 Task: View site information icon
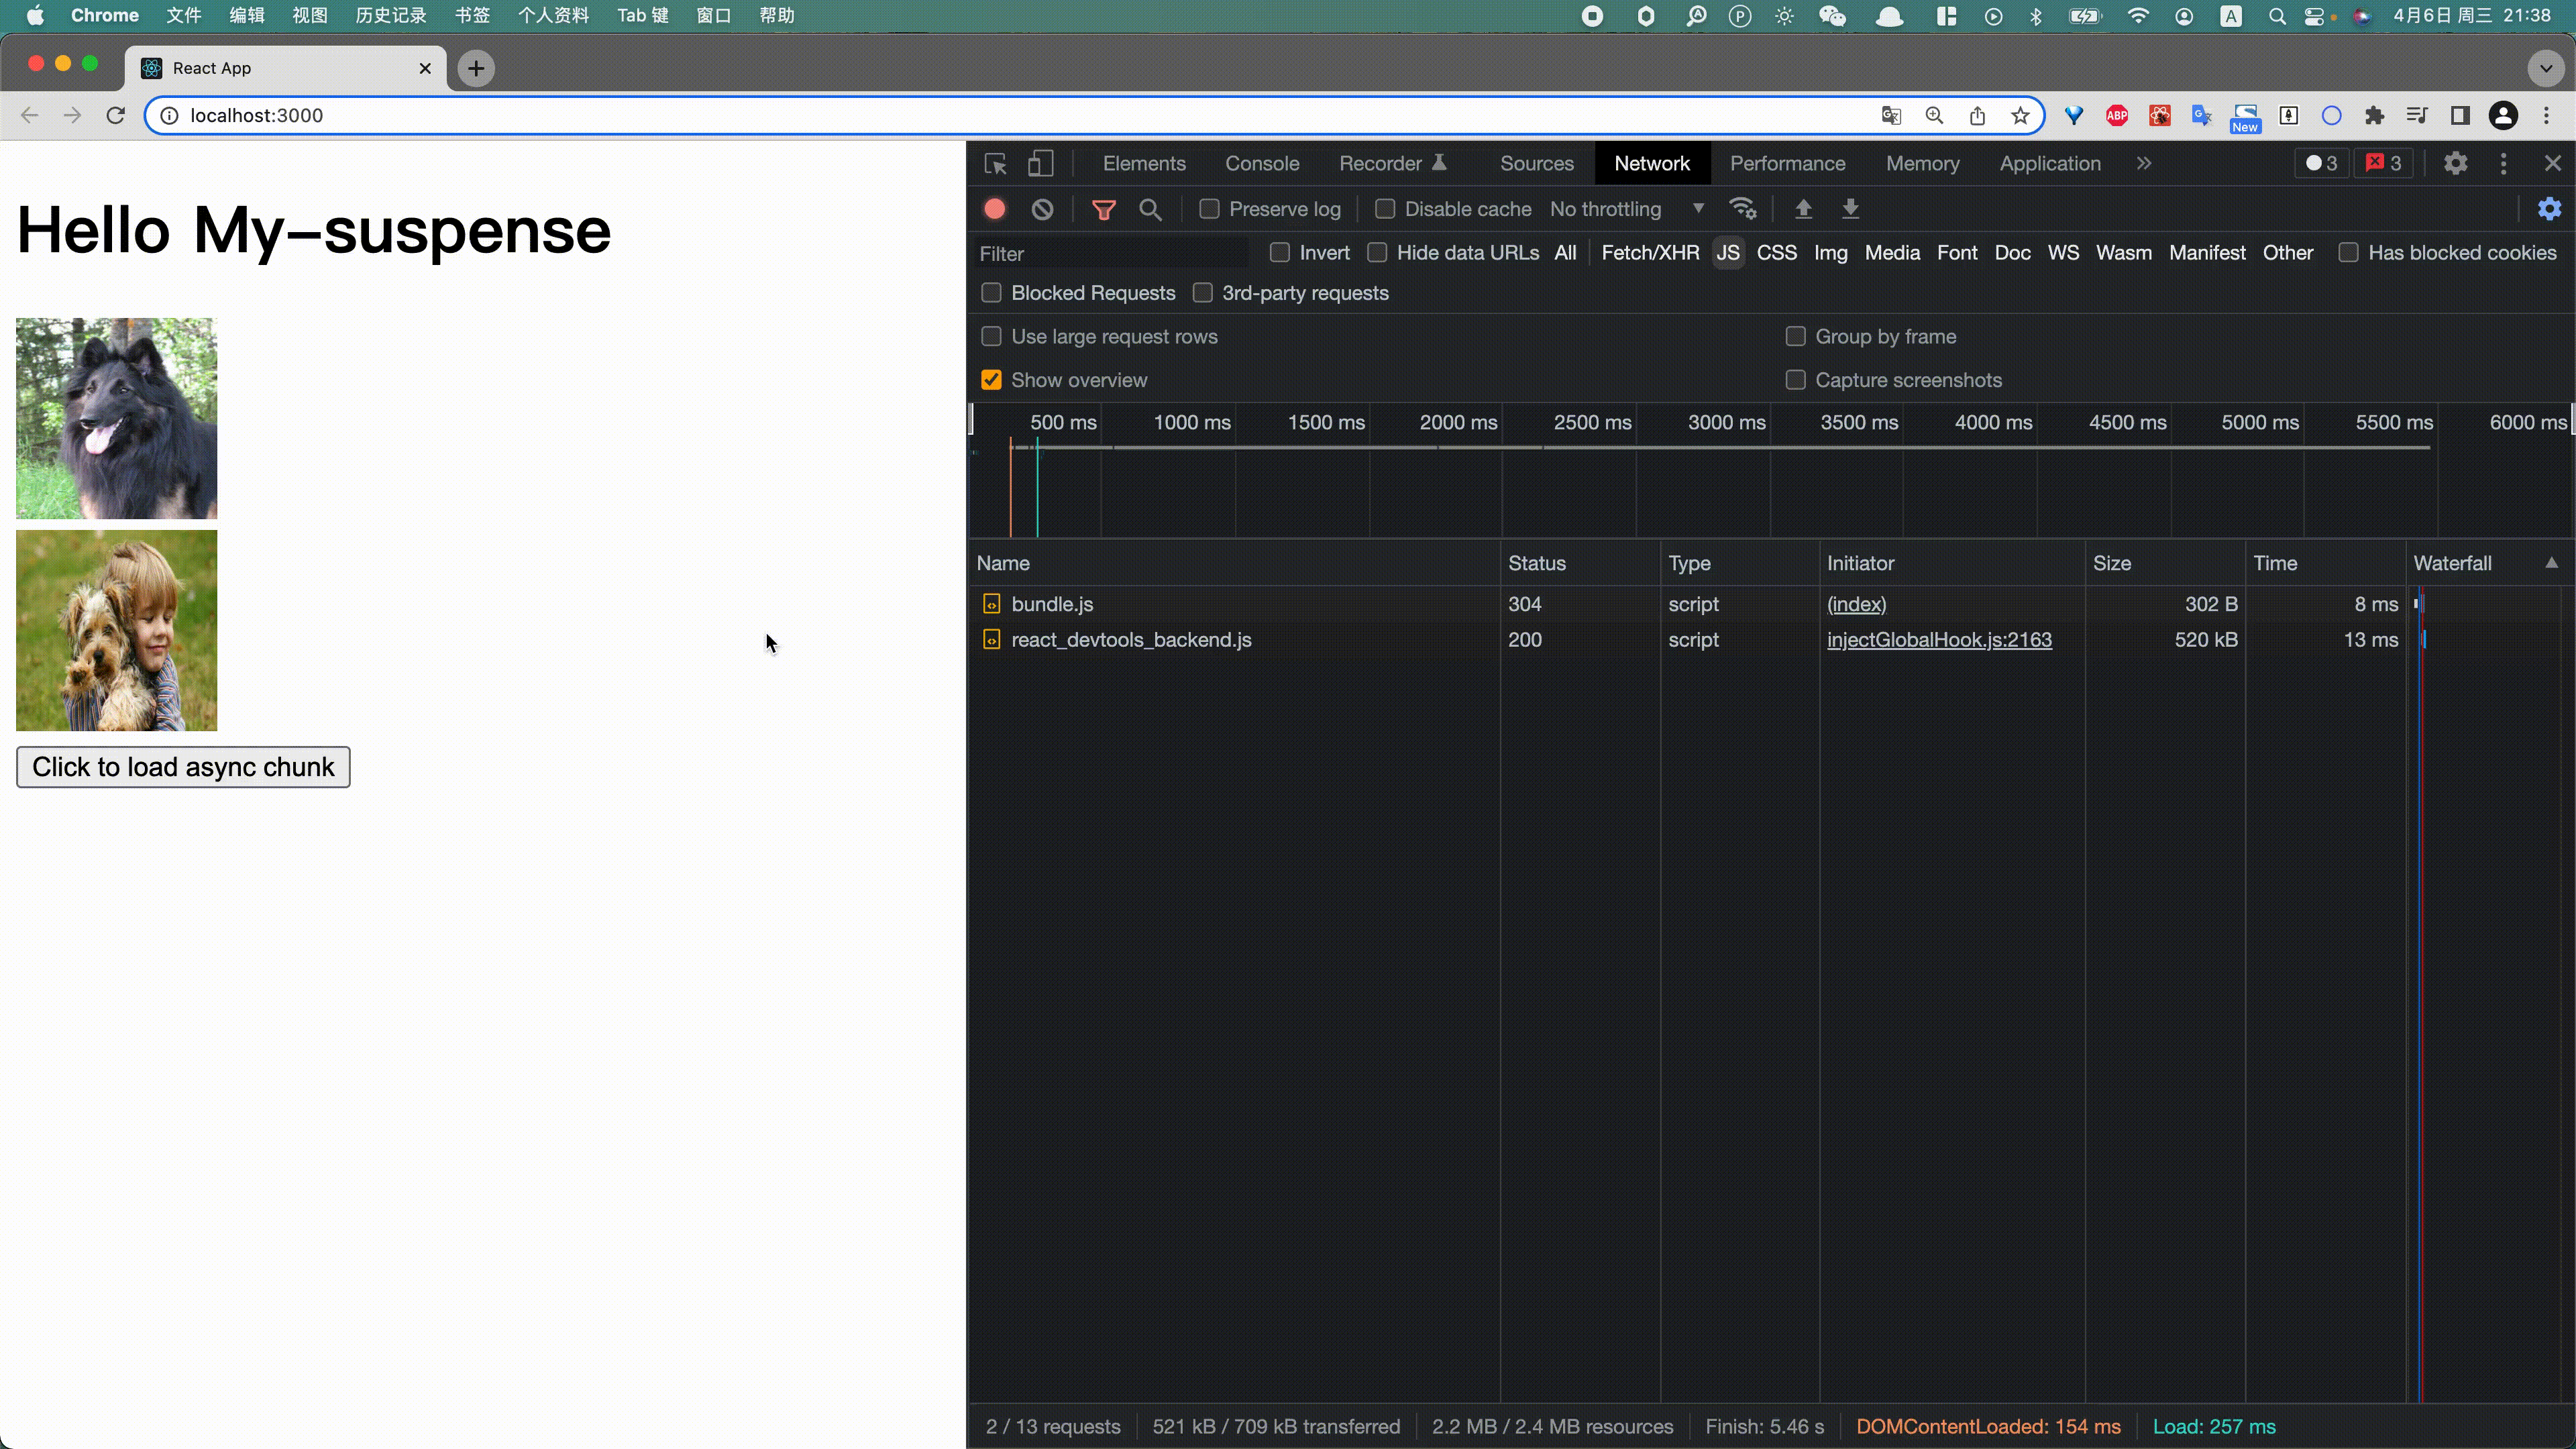tap(169, 115)
